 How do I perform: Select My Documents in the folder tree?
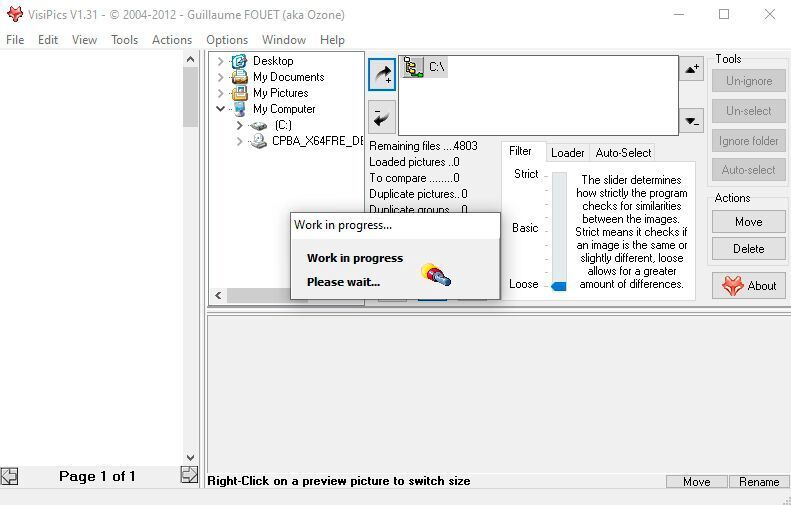click(289, 77)
